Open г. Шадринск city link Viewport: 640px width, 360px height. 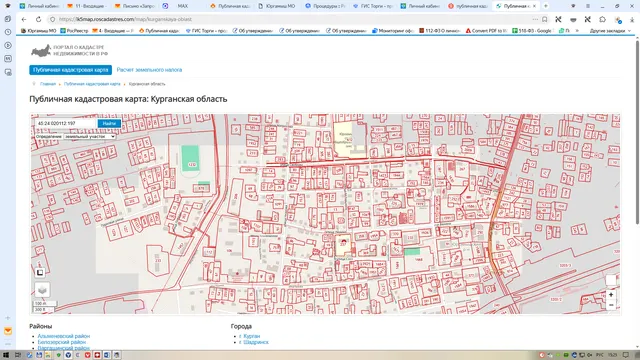click(x=254, y=342)
